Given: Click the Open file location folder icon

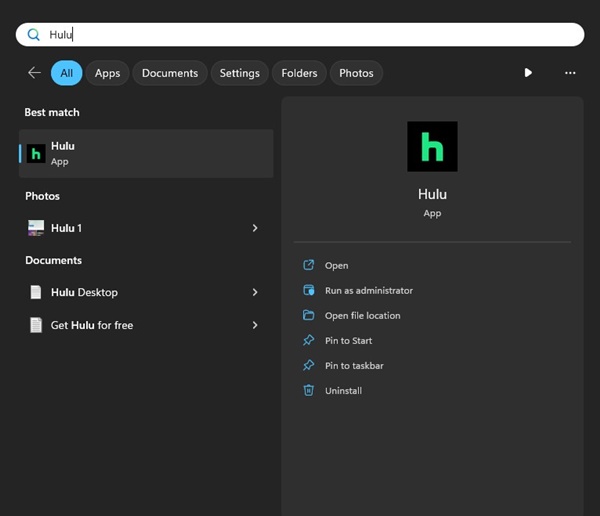Looking at the screenshot, I should click(x=308, y=315).
